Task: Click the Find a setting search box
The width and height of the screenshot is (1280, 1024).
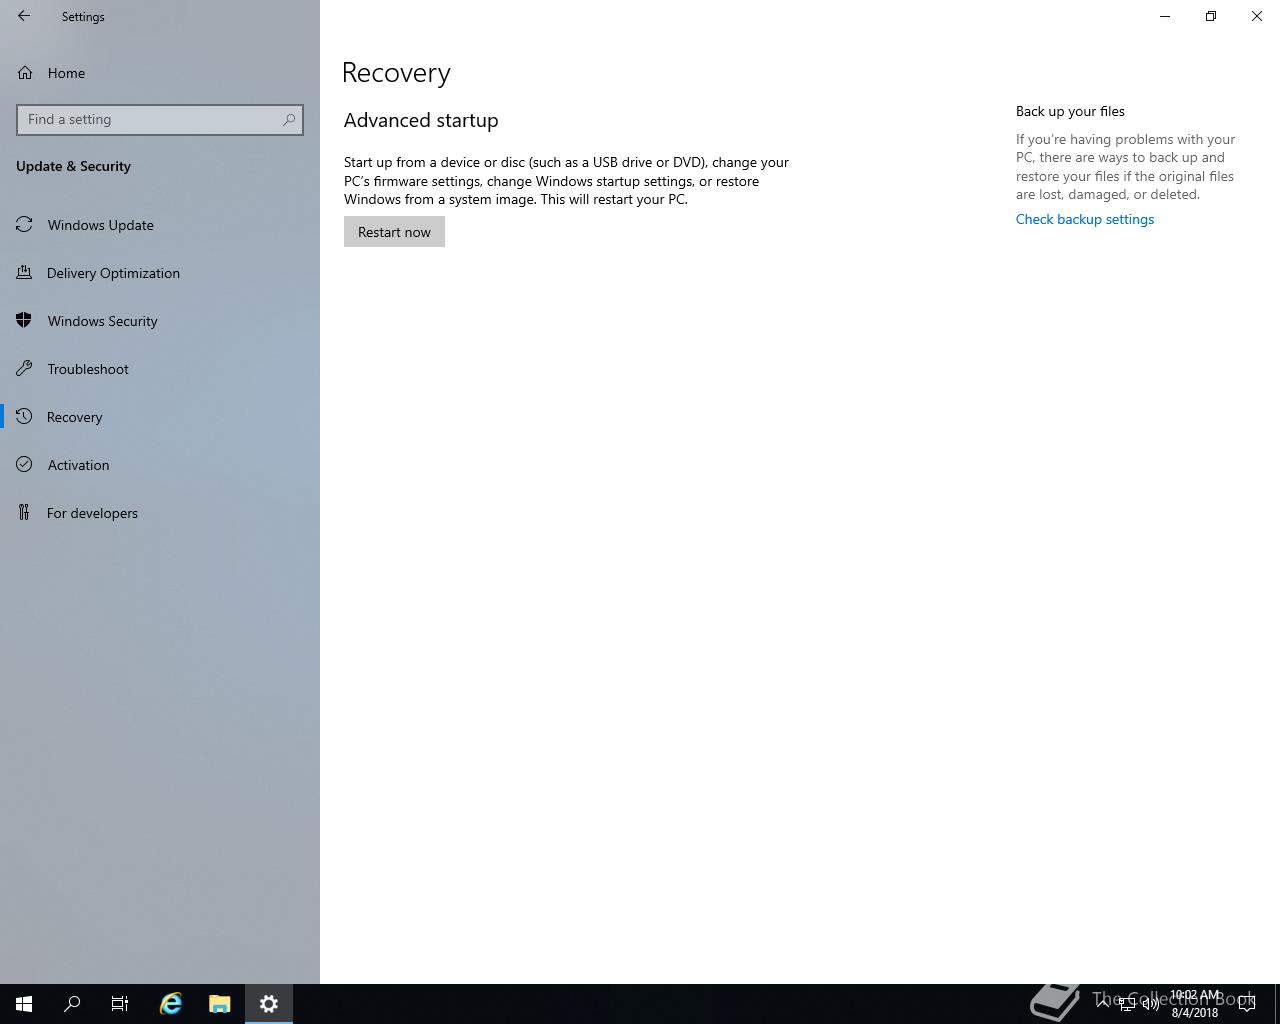Action: coord(160,119)
